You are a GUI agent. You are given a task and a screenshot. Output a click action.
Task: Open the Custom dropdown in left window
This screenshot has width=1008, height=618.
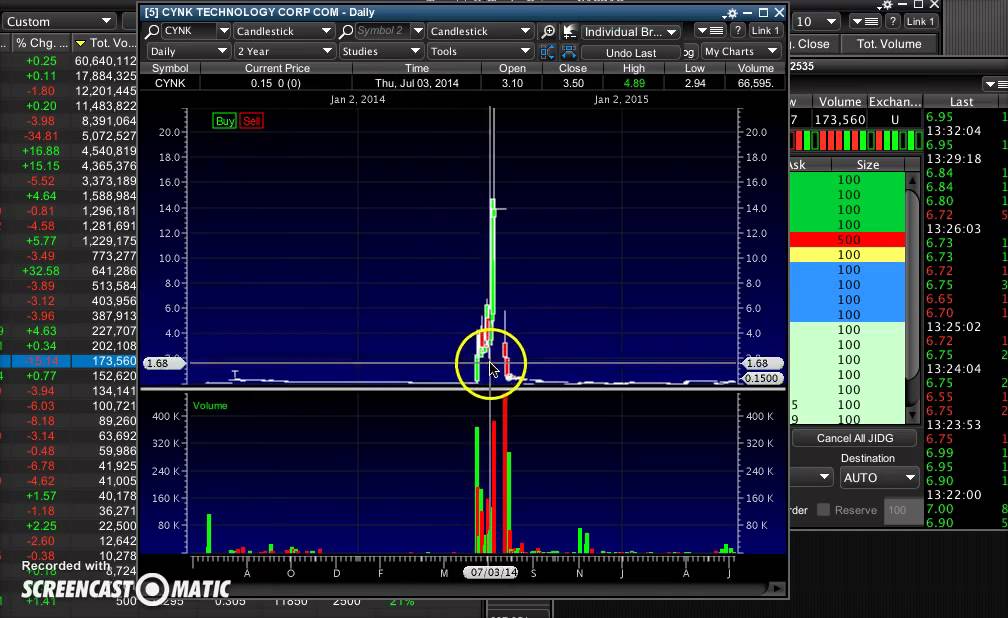click(58, 21)
